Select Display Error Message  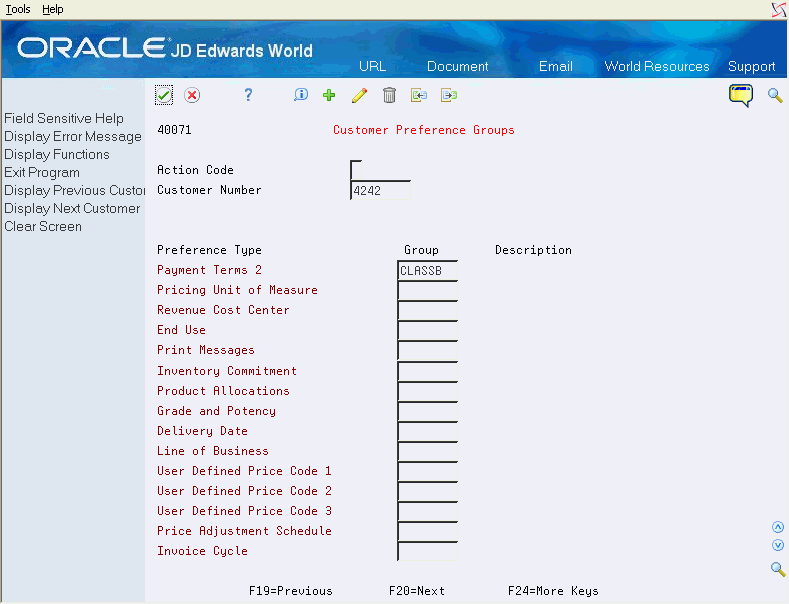[73, 136]
